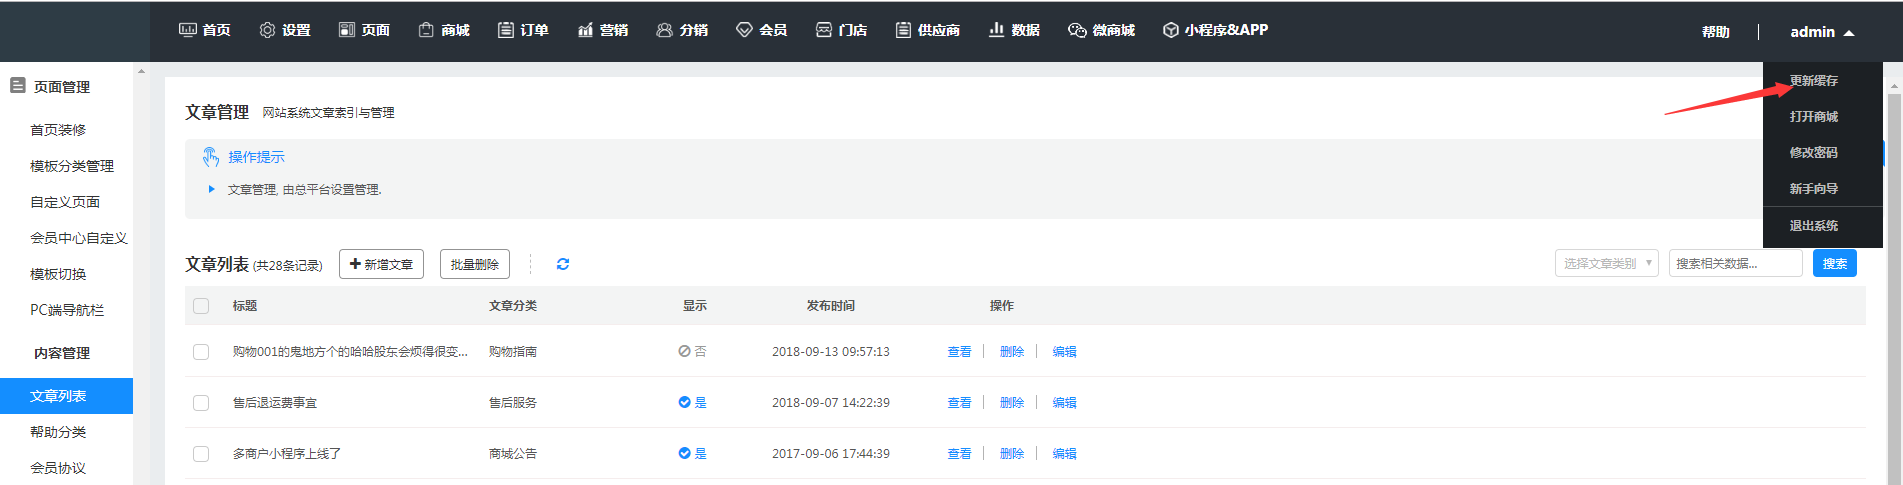Select 退出系统 in the admin menu
Viewport: 1903px width, 485px height.
[x=1813, y=226]
